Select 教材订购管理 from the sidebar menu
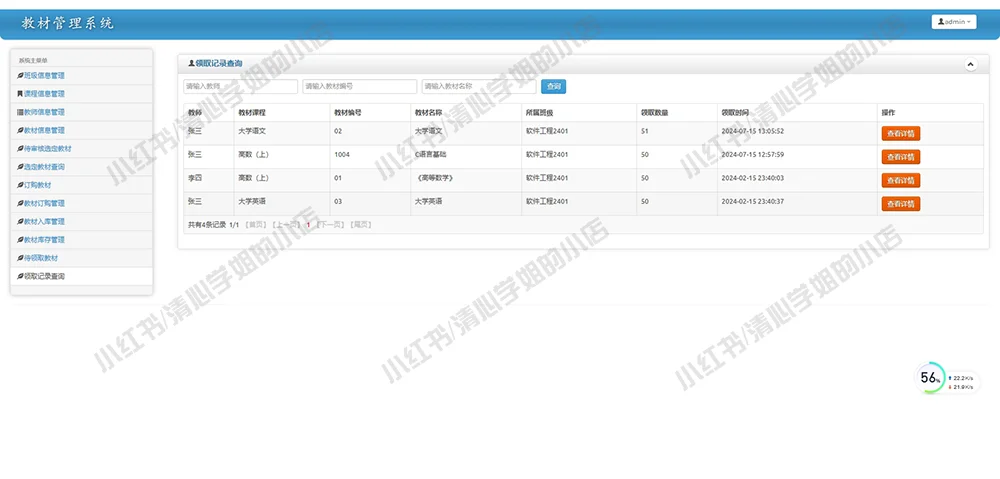The height and width of the screenshot is (479, 1000). (82, 203)
